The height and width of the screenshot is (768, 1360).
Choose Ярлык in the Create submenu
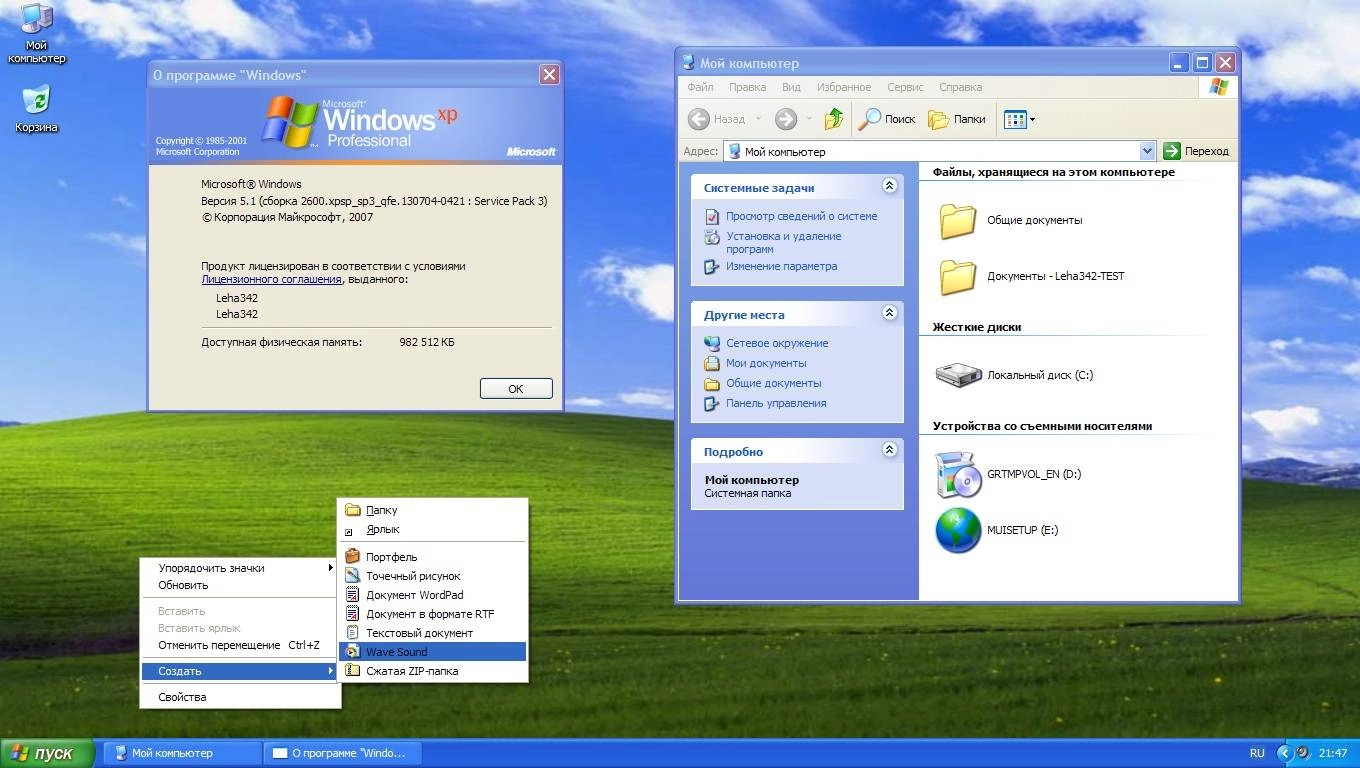[432, 529]
